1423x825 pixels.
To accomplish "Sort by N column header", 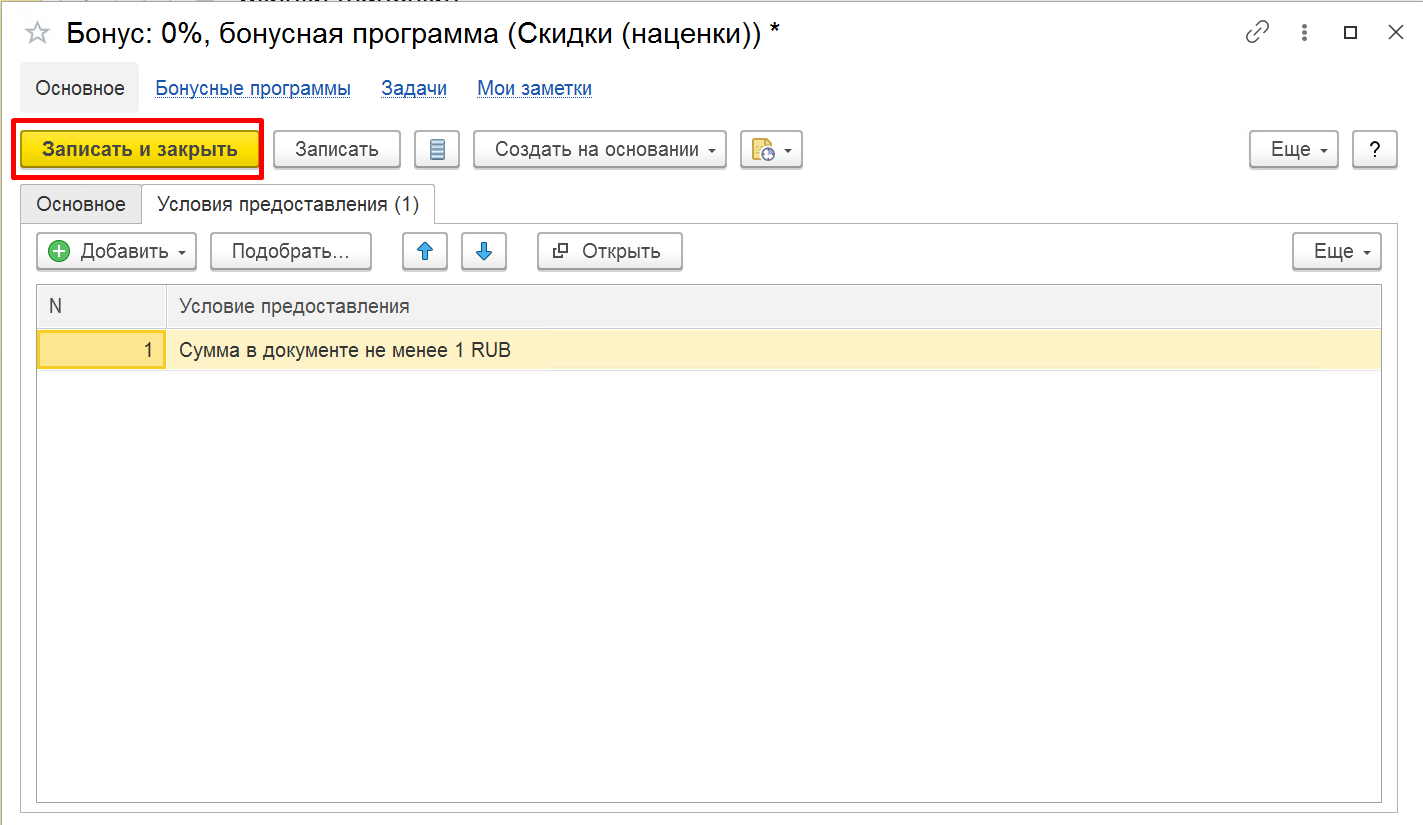I will pyautogui.click(x=102, y=306).
